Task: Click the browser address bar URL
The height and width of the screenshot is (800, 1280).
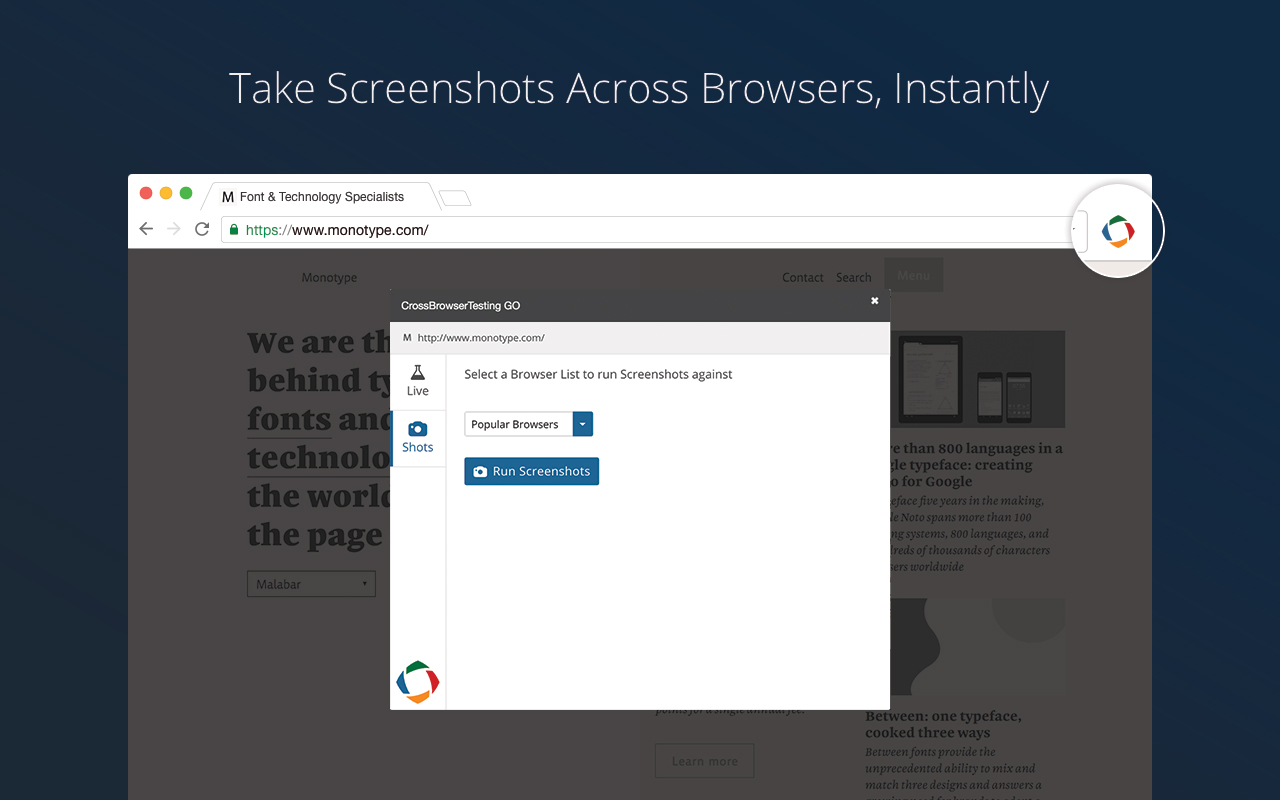Action: [337, 230]
